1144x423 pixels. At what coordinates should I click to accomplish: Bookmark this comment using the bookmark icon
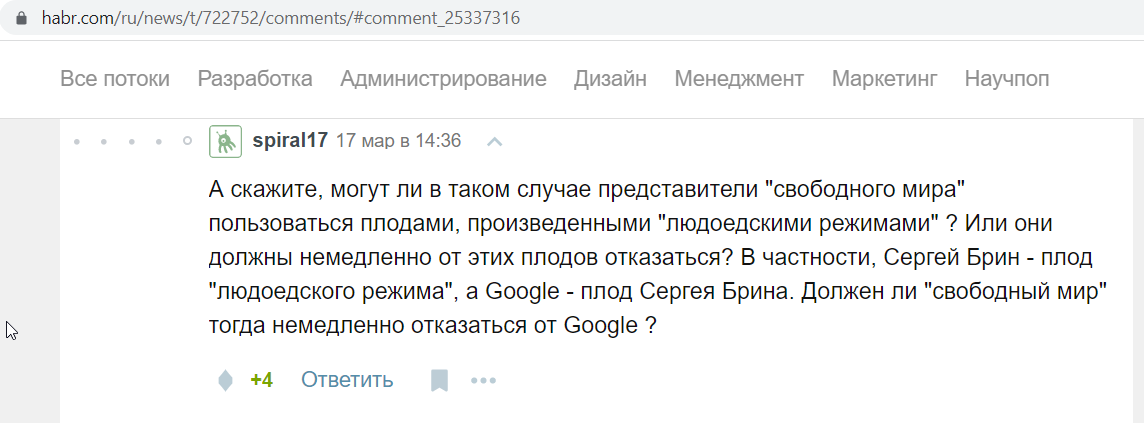438,380
